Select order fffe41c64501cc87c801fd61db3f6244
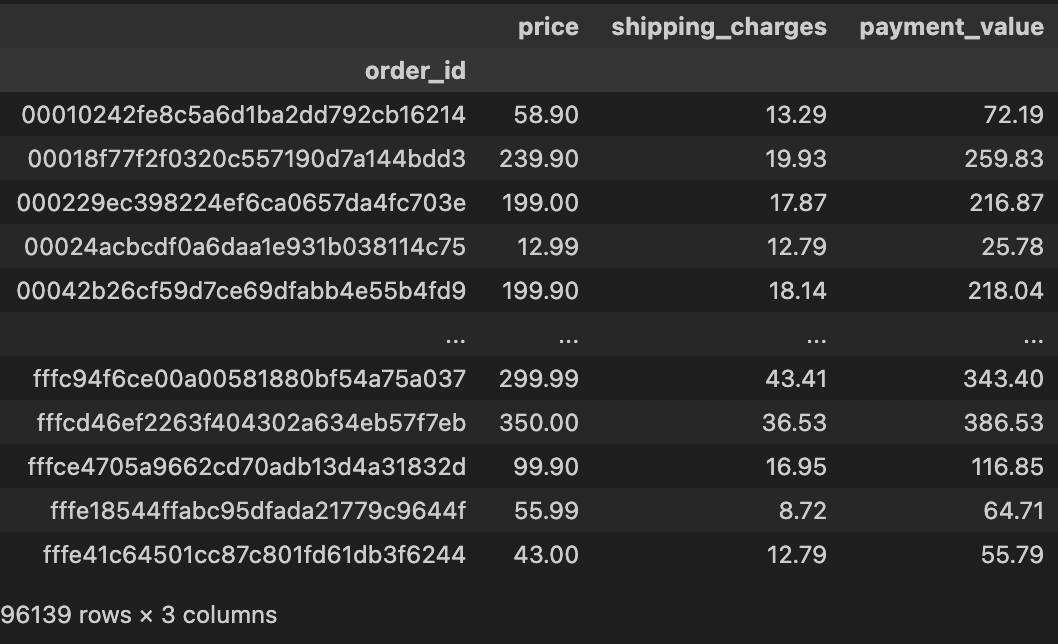Viewport: 1058px width, 644px height. tap(254, 554)
